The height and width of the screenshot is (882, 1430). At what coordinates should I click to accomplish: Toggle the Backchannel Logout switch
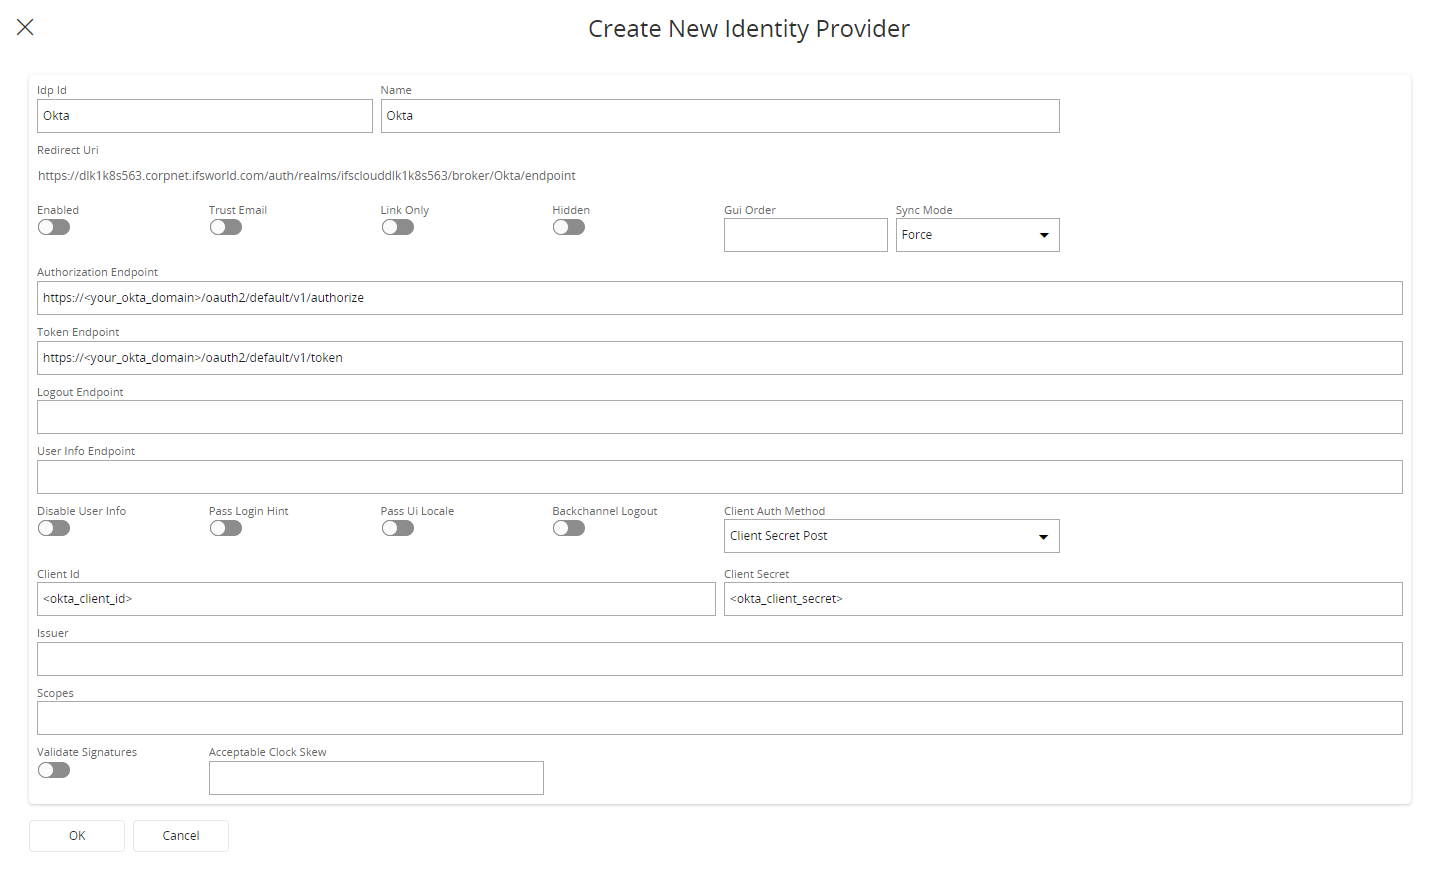click(x=569, y=528)
